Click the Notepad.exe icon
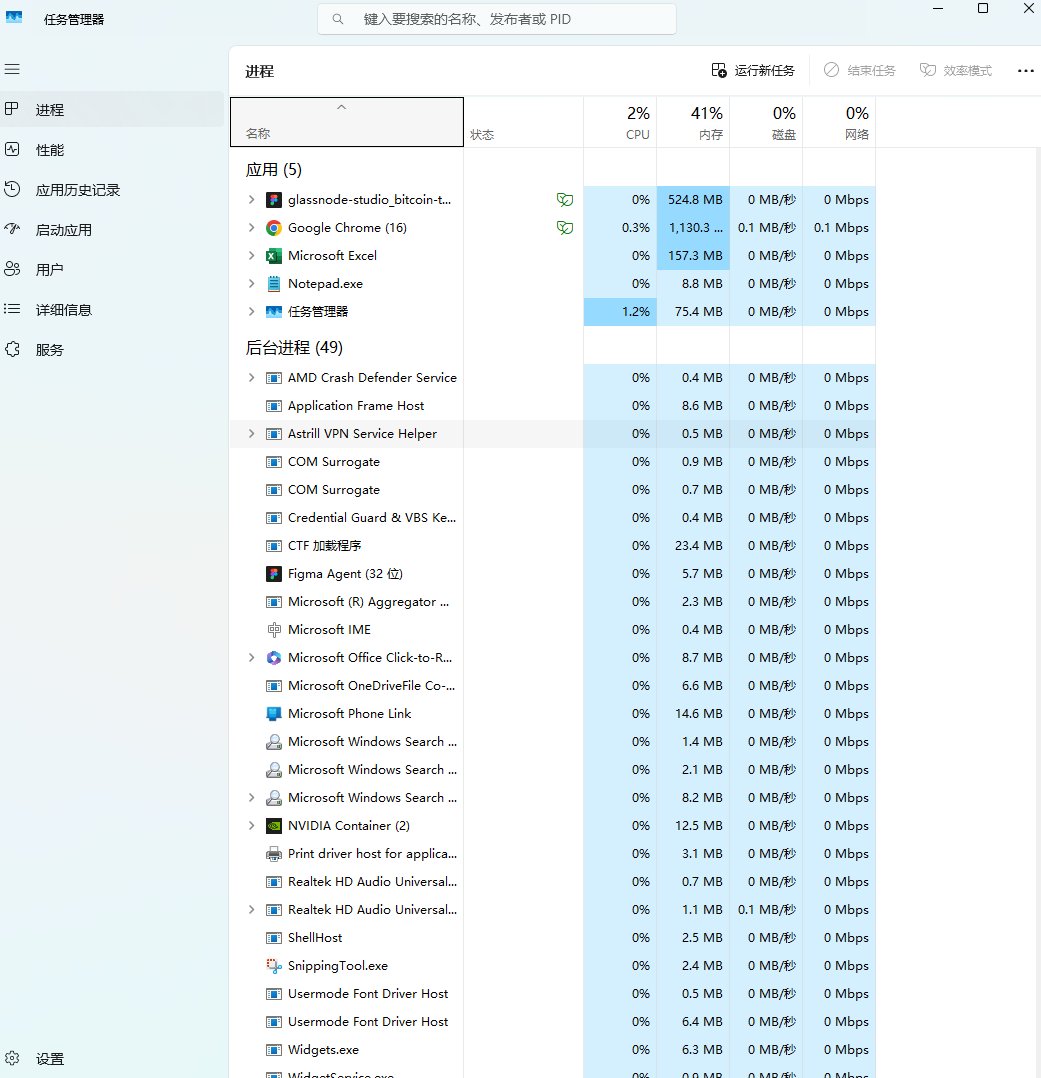The image size is (1041, 1078). [274, 284]
